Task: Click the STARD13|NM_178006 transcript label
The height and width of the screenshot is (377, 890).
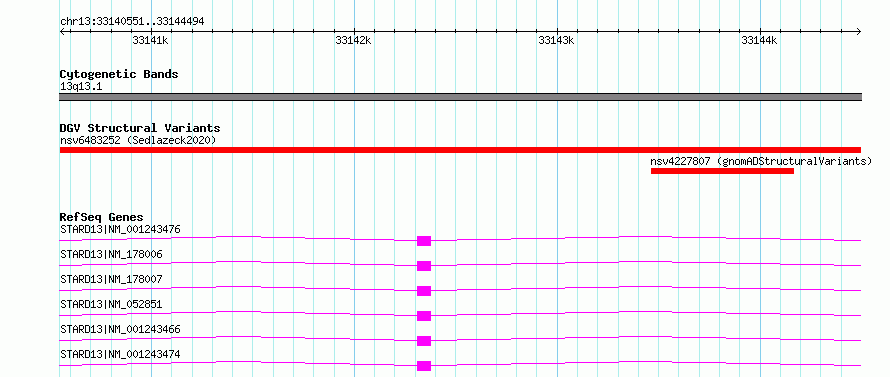Action: click(111, 254)
